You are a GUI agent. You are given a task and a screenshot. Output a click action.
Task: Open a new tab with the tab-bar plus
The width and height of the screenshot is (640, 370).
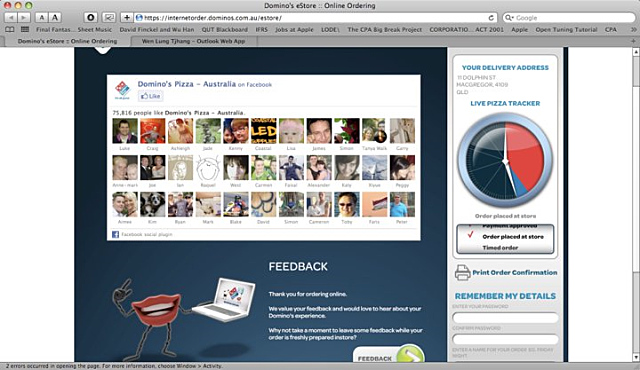[633, 41]
